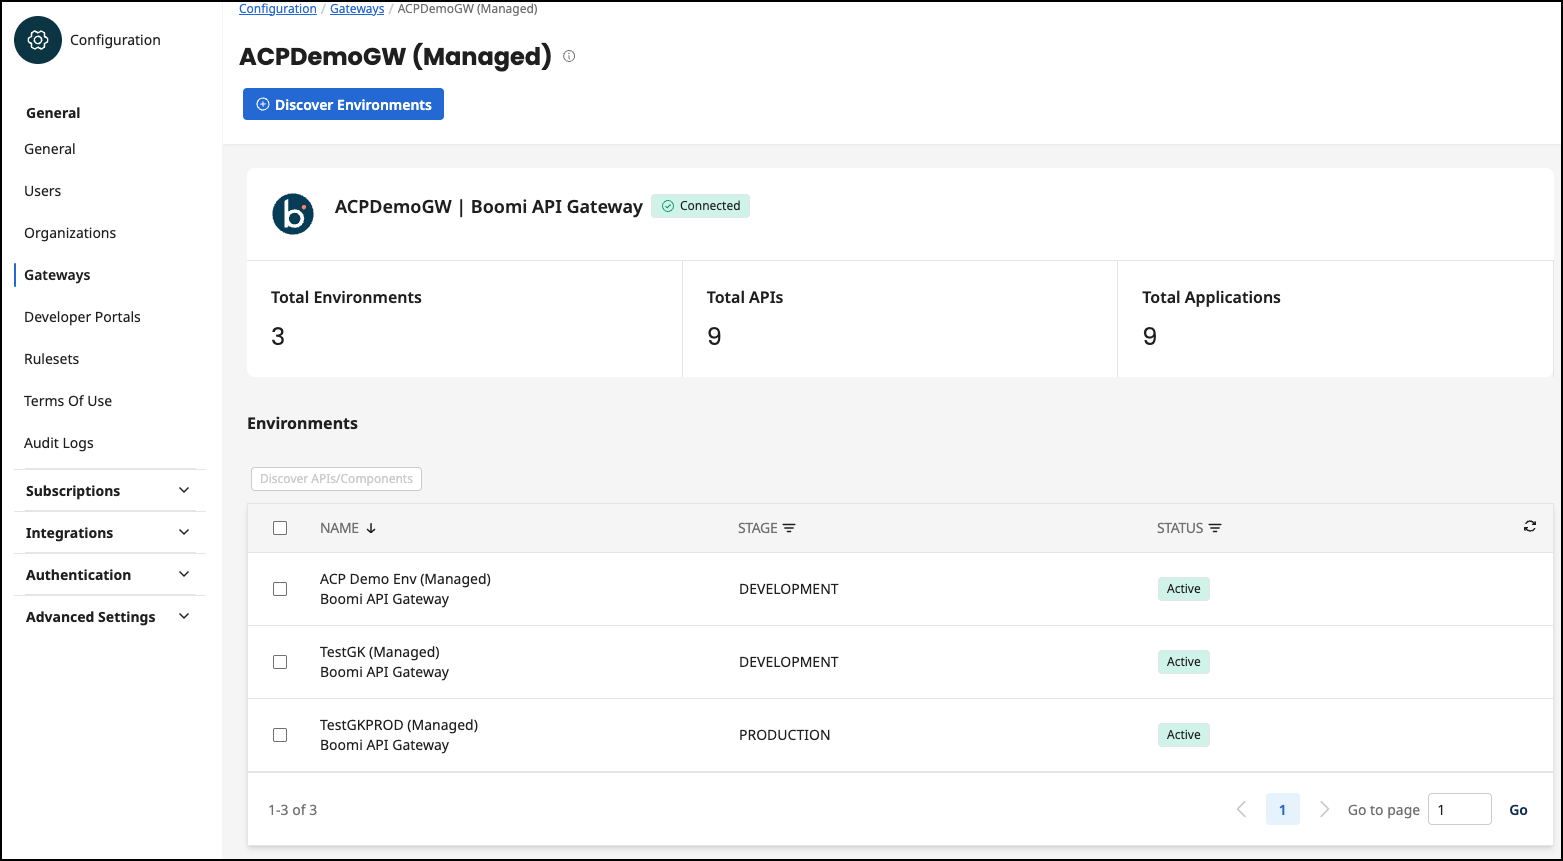The width and height of the screenshot is (1563, 861).
Task: Tick the TestGKPROD row checkbox
Action: click(280, 735)
